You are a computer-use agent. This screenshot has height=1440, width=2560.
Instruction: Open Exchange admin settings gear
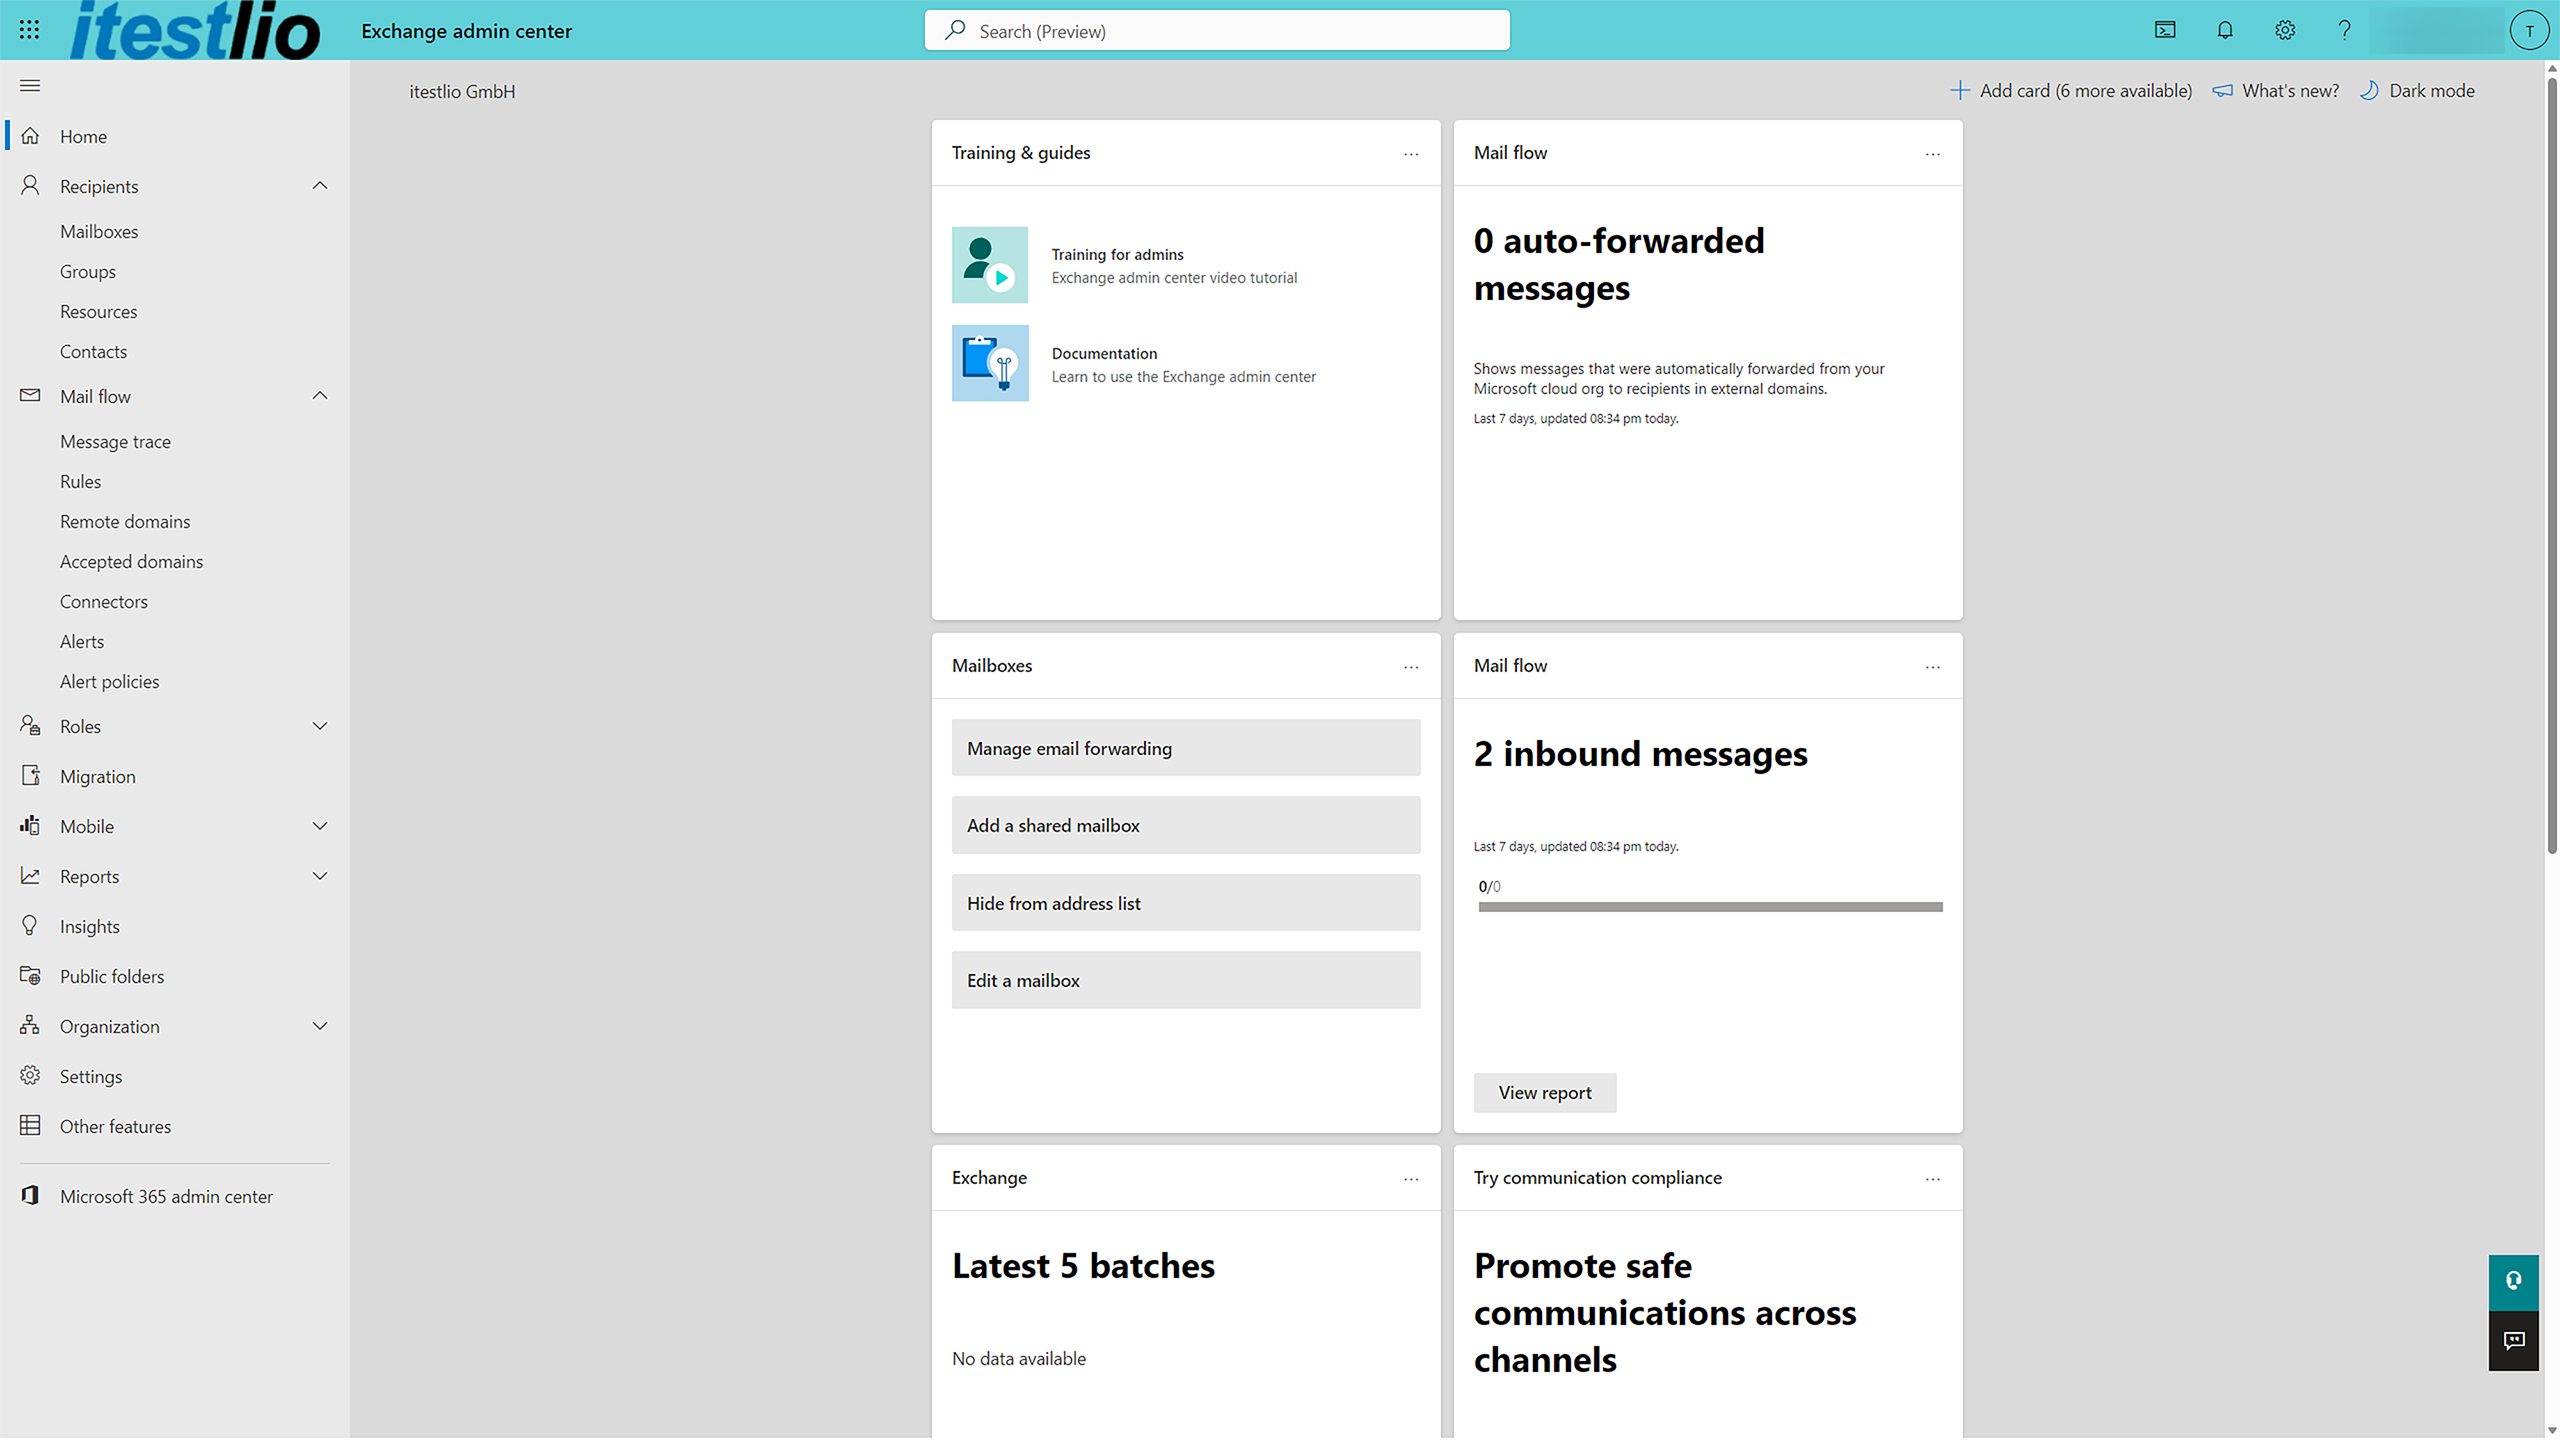(2284, 30)
